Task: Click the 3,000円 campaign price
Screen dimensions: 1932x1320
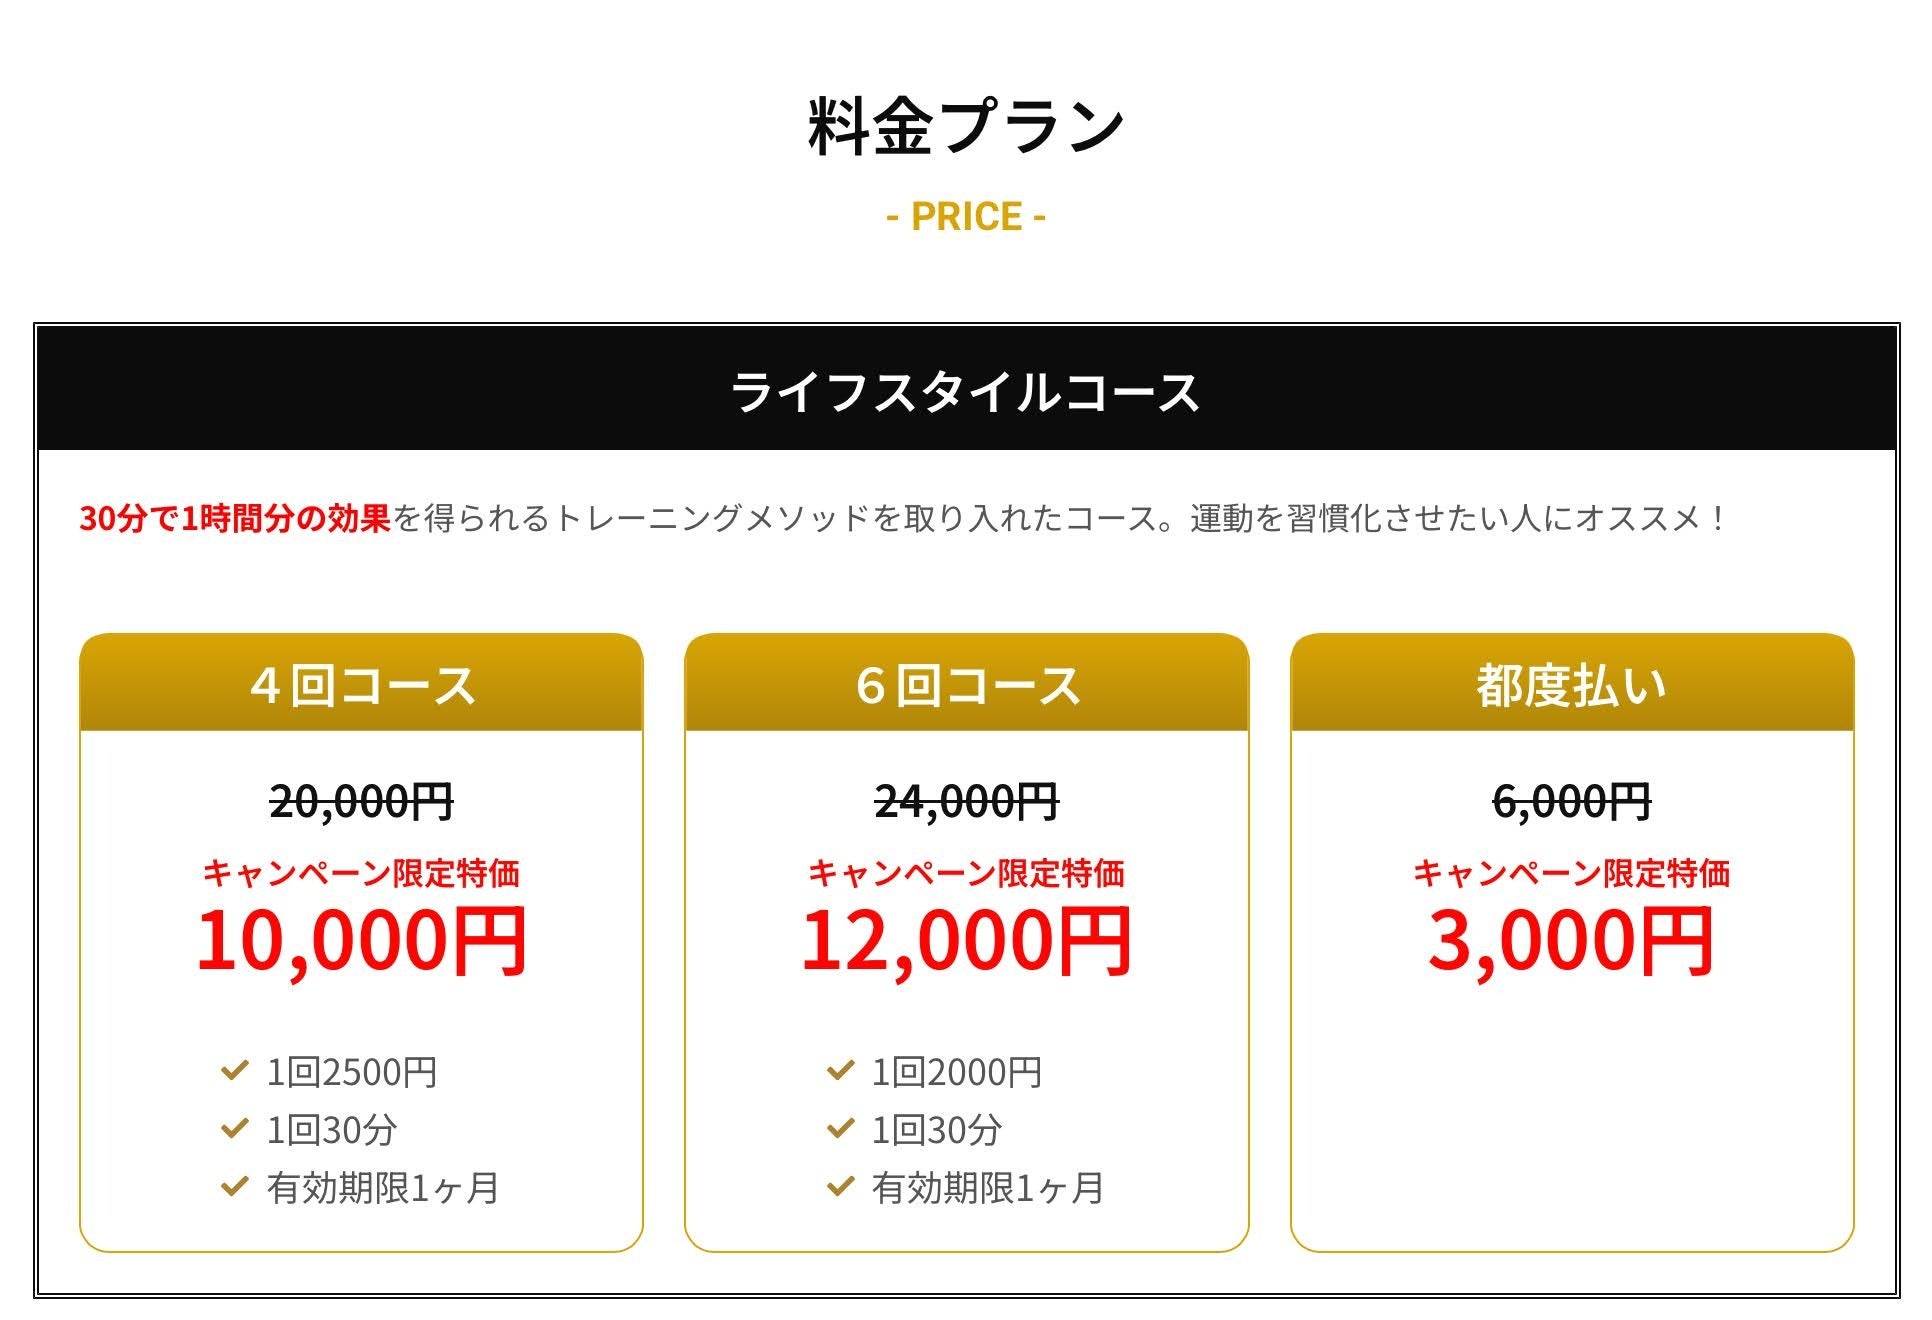Action: pos(1572,940)
